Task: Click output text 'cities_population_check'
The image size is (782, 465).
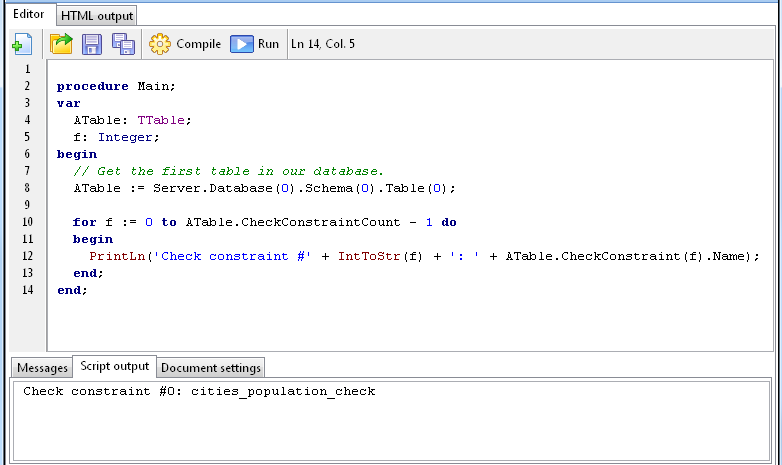Action: point(283,391)
